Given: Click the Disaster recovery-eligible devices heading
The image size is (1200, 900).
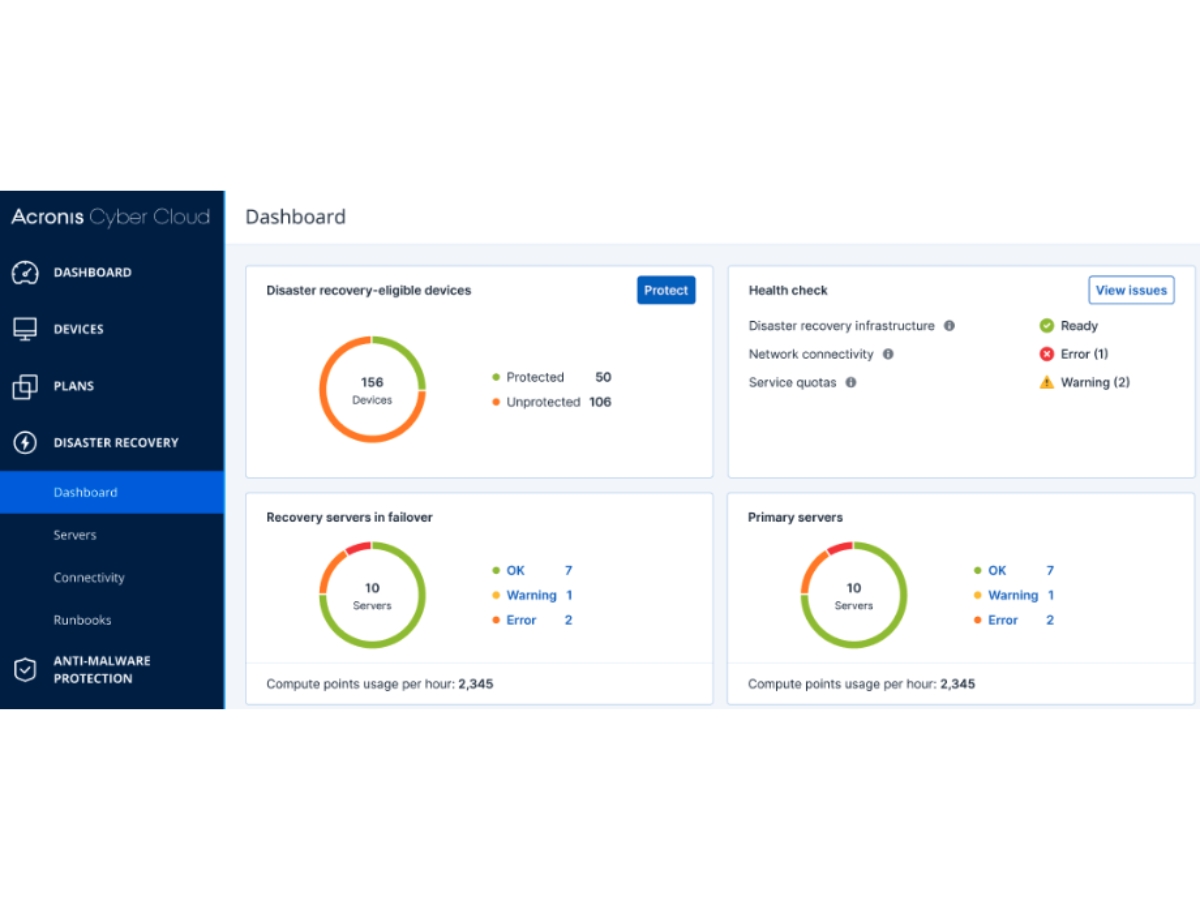Looking at the screenshot, I should pos(368,290).
